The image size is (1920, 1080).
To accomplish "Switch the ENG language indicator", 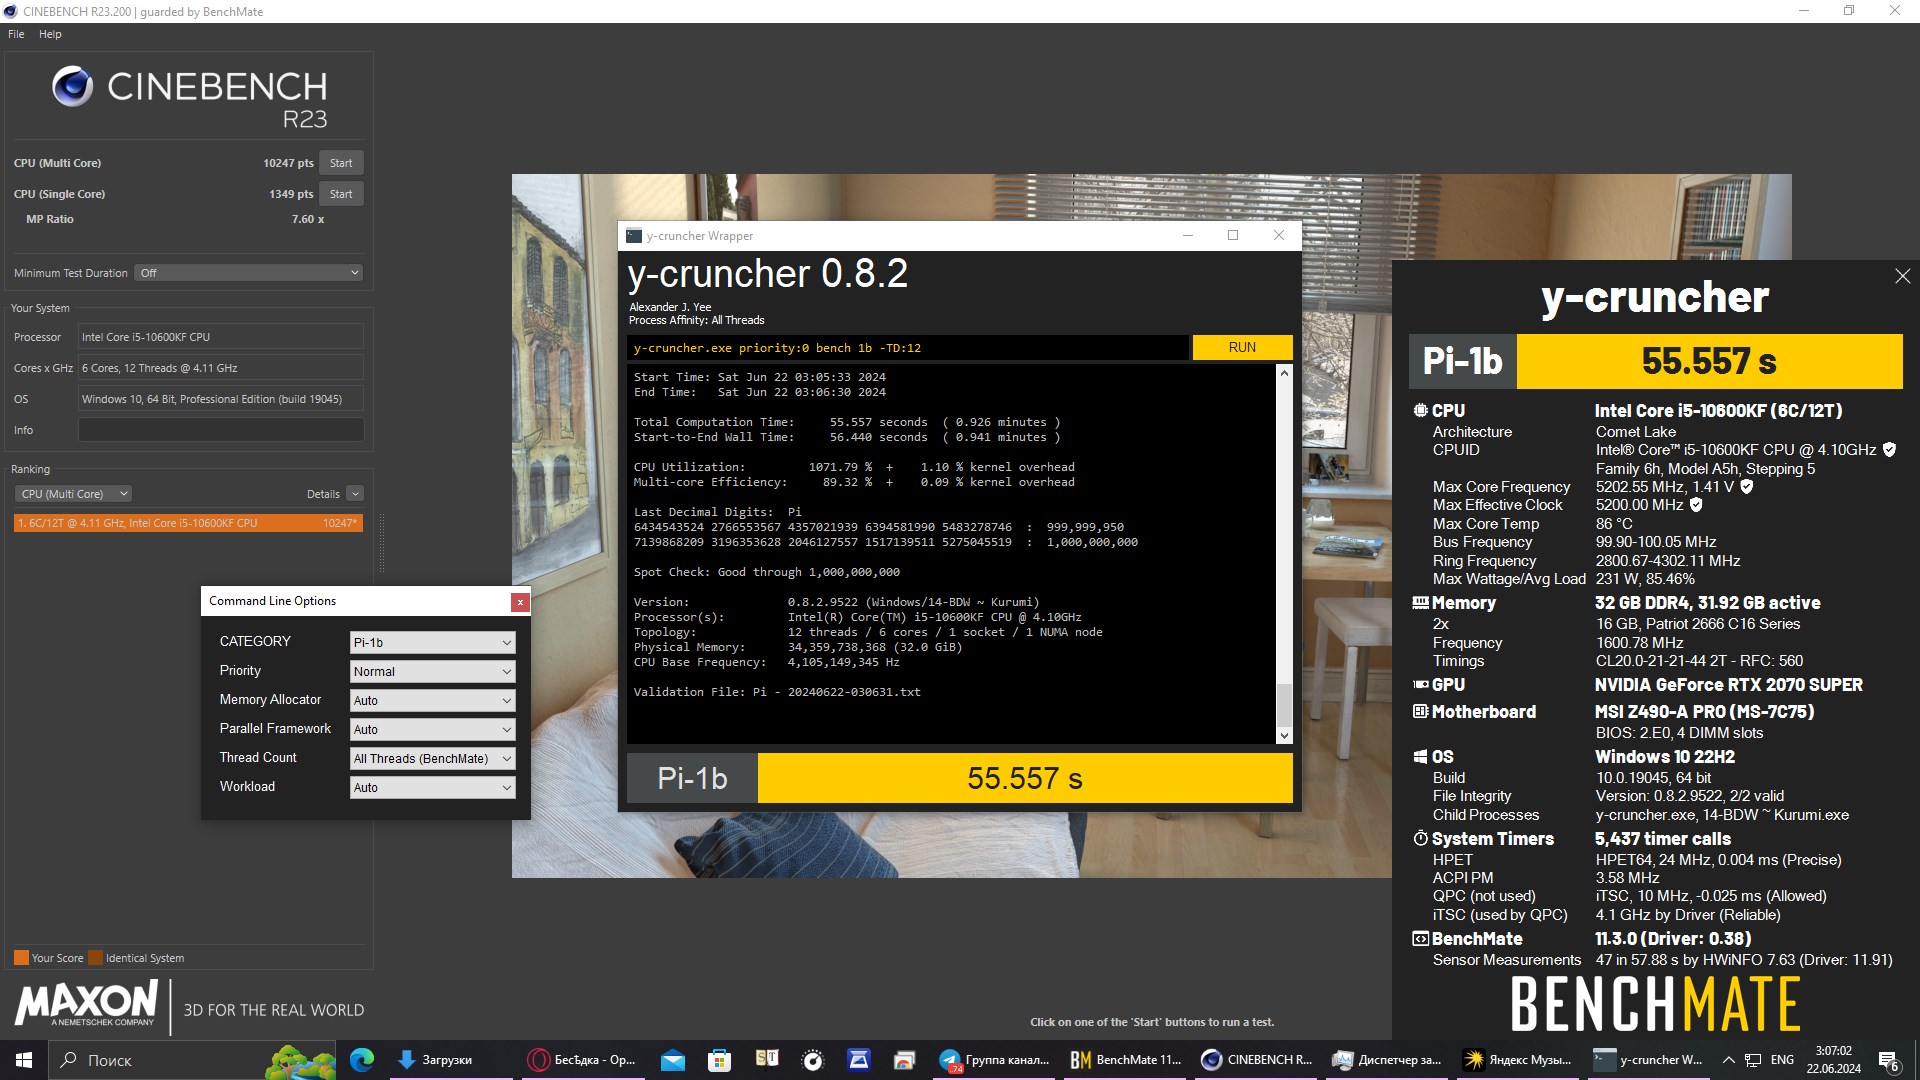I will coord(1782,1060).
